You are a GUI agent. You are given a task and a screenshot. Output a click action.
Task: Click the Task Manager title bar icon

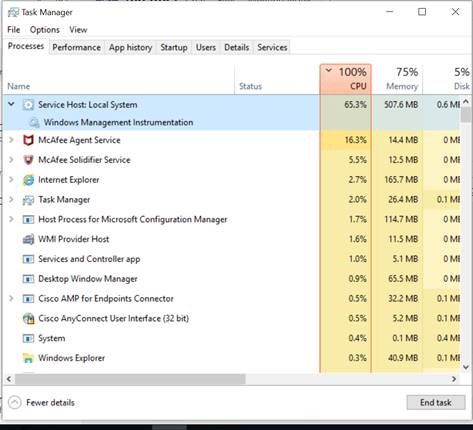[13, 13]
